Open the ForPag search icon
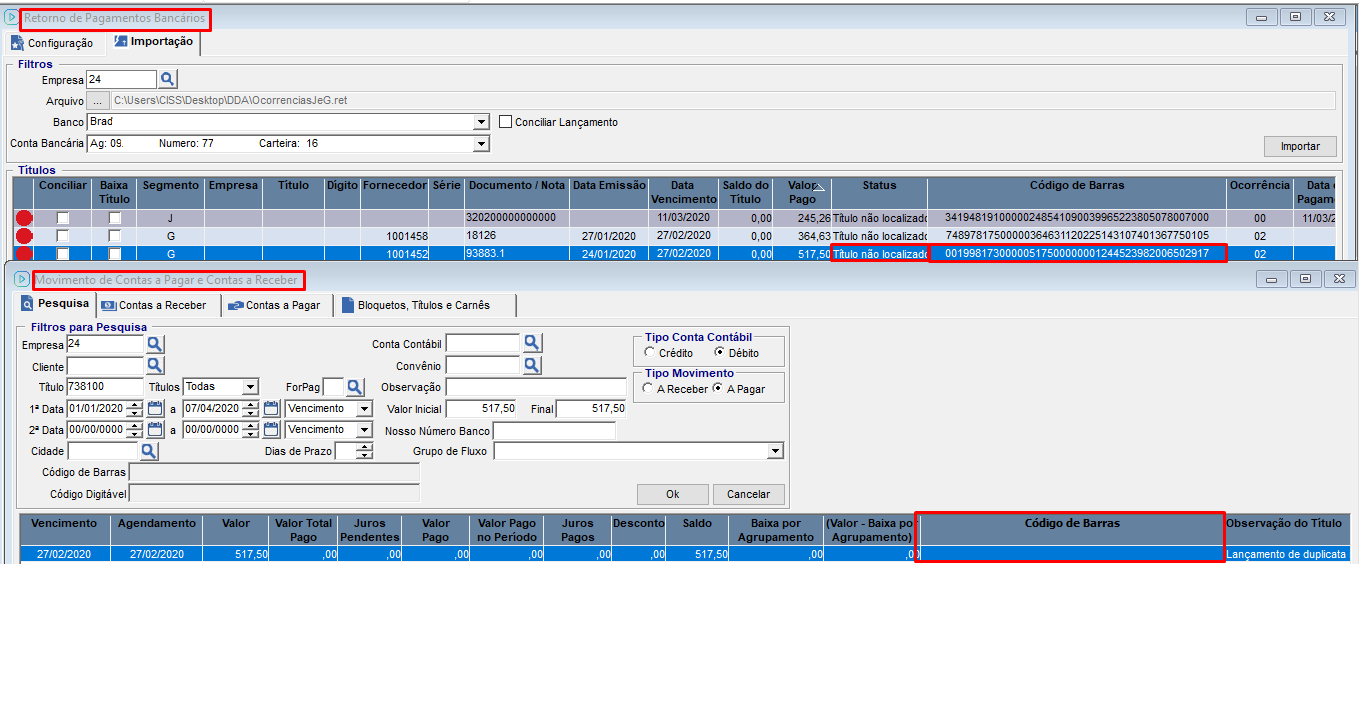The width and height of the screenshot is (1366, 713). click(x=355, y=387)
